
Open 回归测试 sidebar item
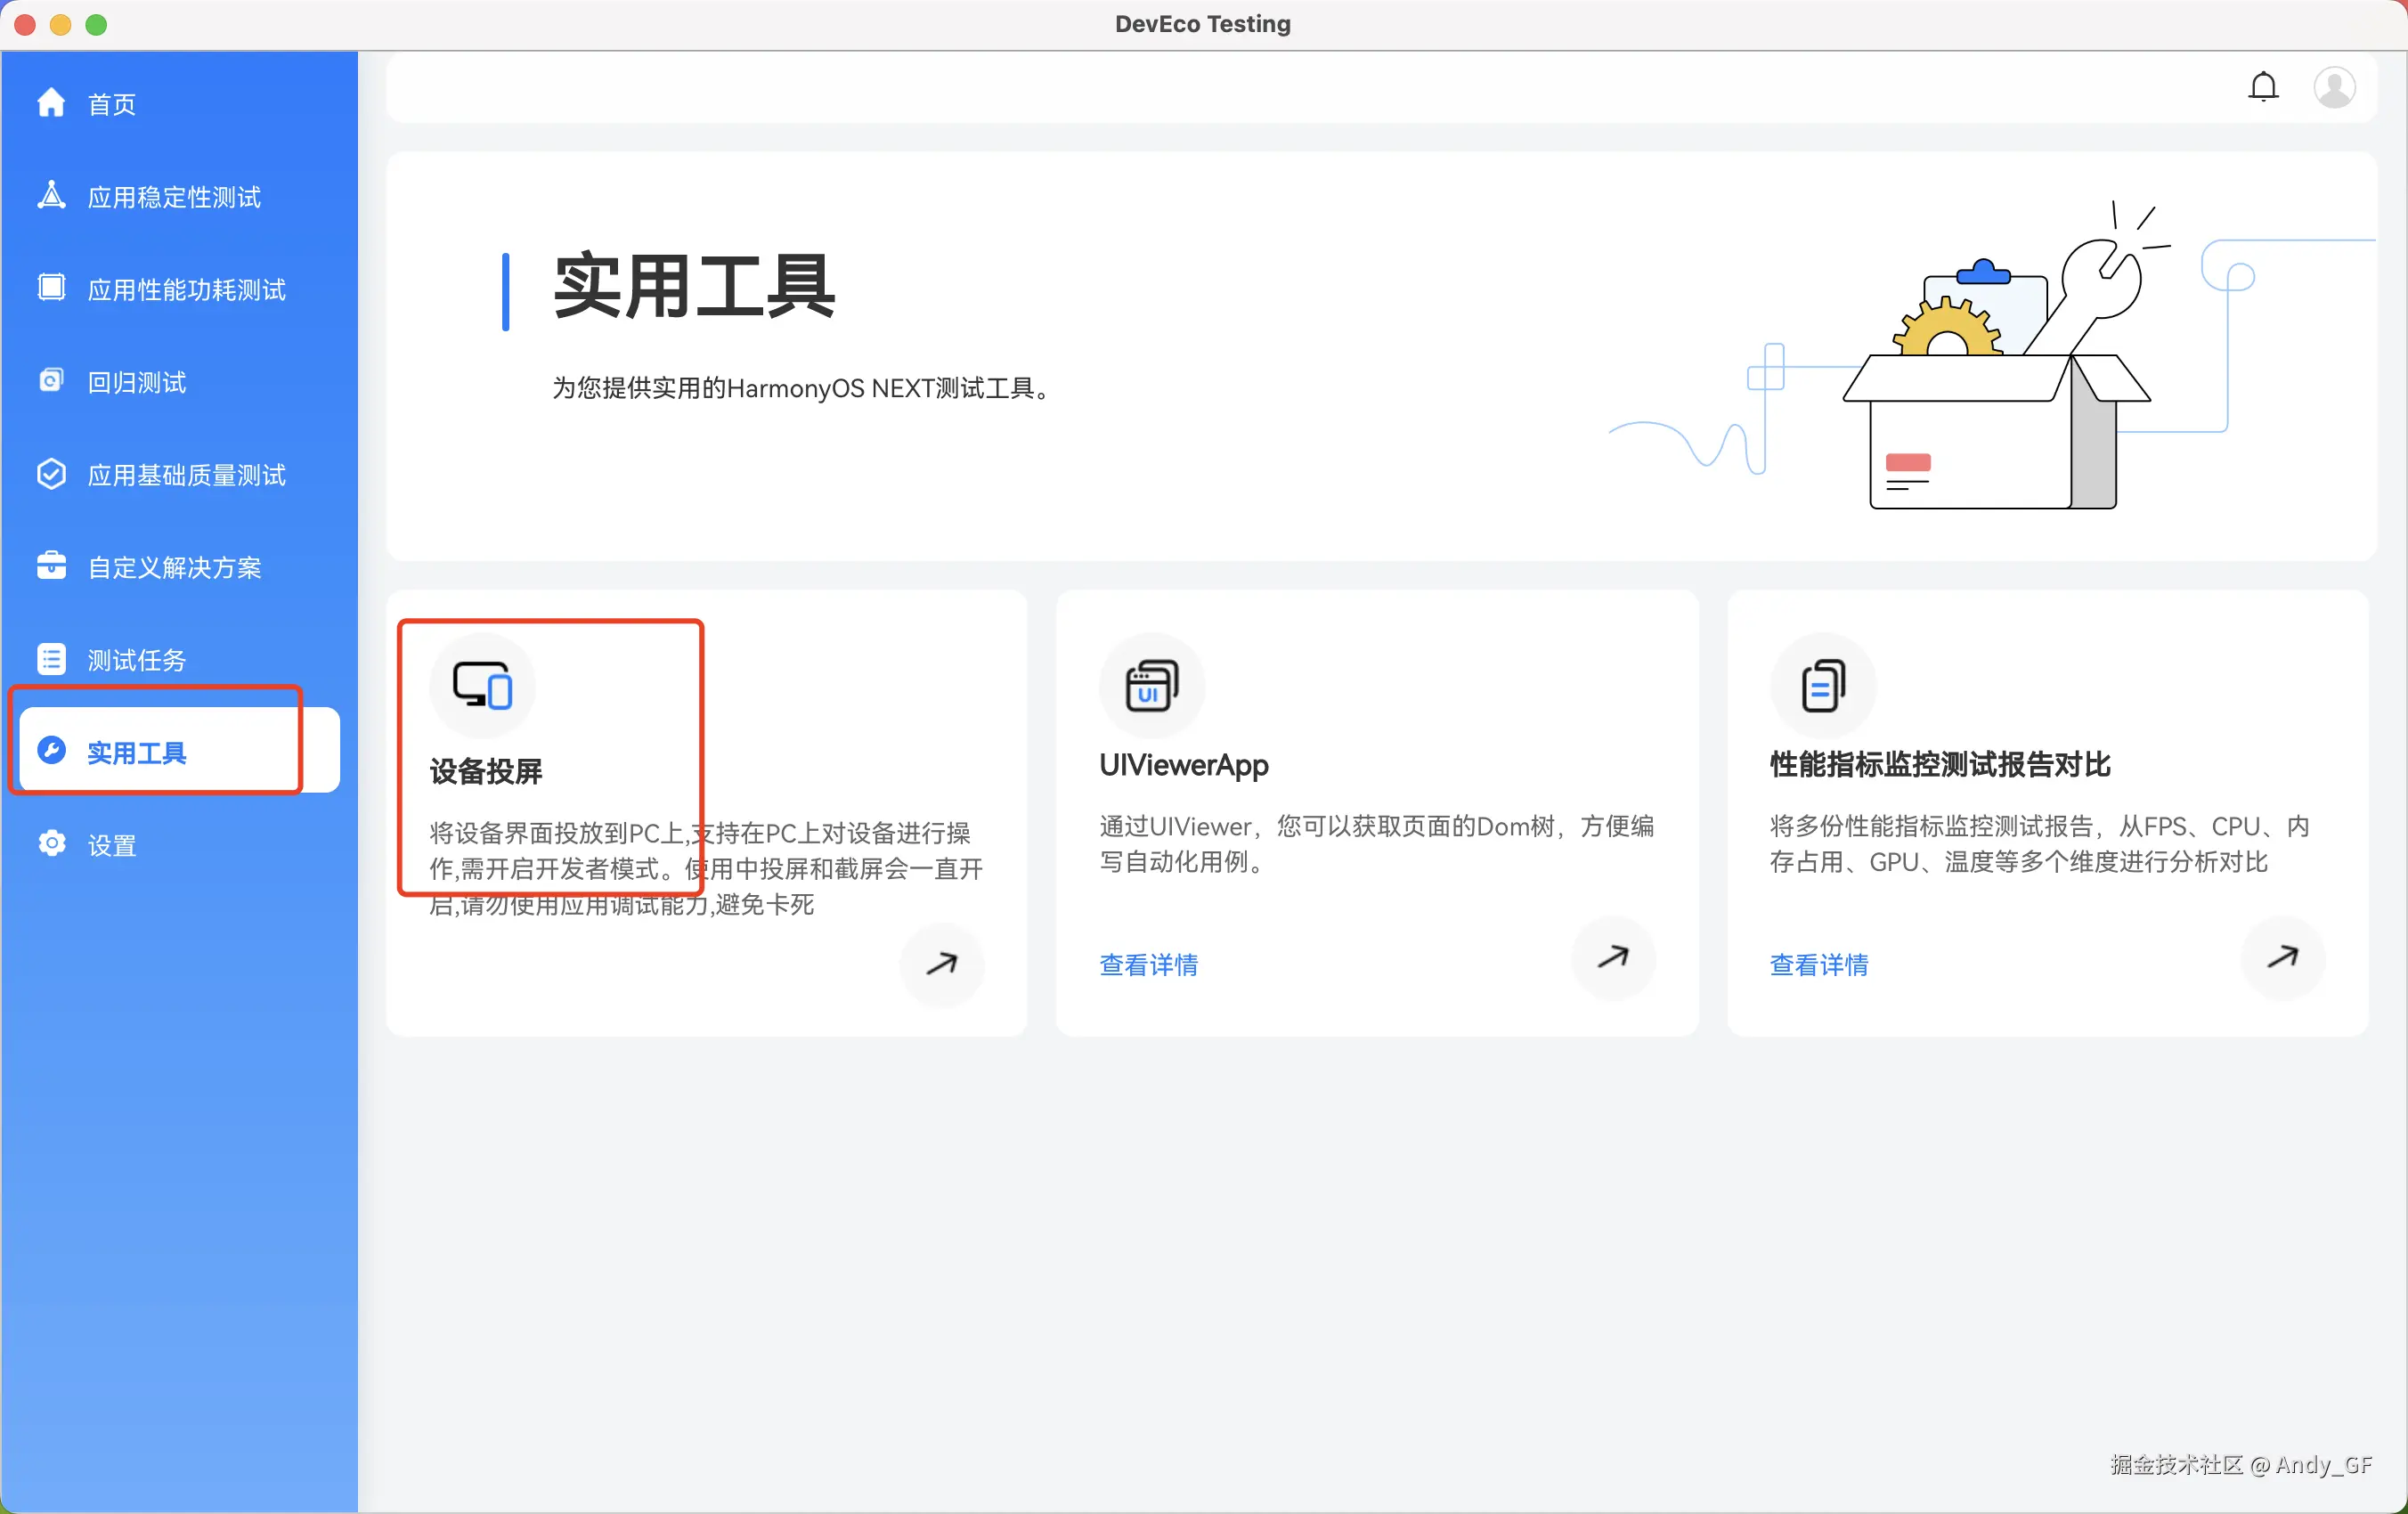tap(136, 382)
